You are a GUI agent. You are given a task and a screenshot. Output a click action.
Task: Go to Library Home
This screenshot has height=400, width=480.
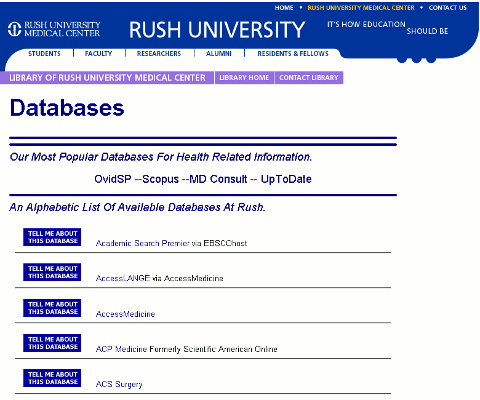click(244, 78)
